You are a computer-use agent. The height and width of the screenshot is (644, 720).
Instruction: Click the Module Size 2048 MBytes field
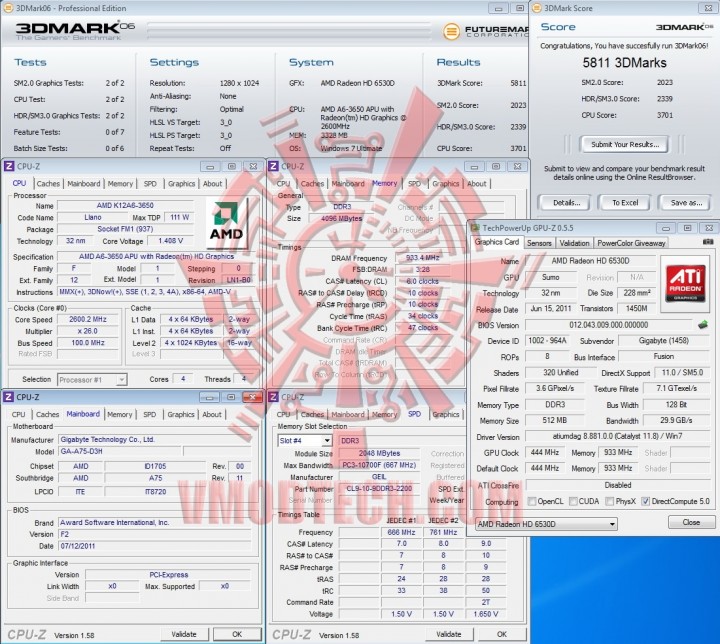click(x=379, y=453)
